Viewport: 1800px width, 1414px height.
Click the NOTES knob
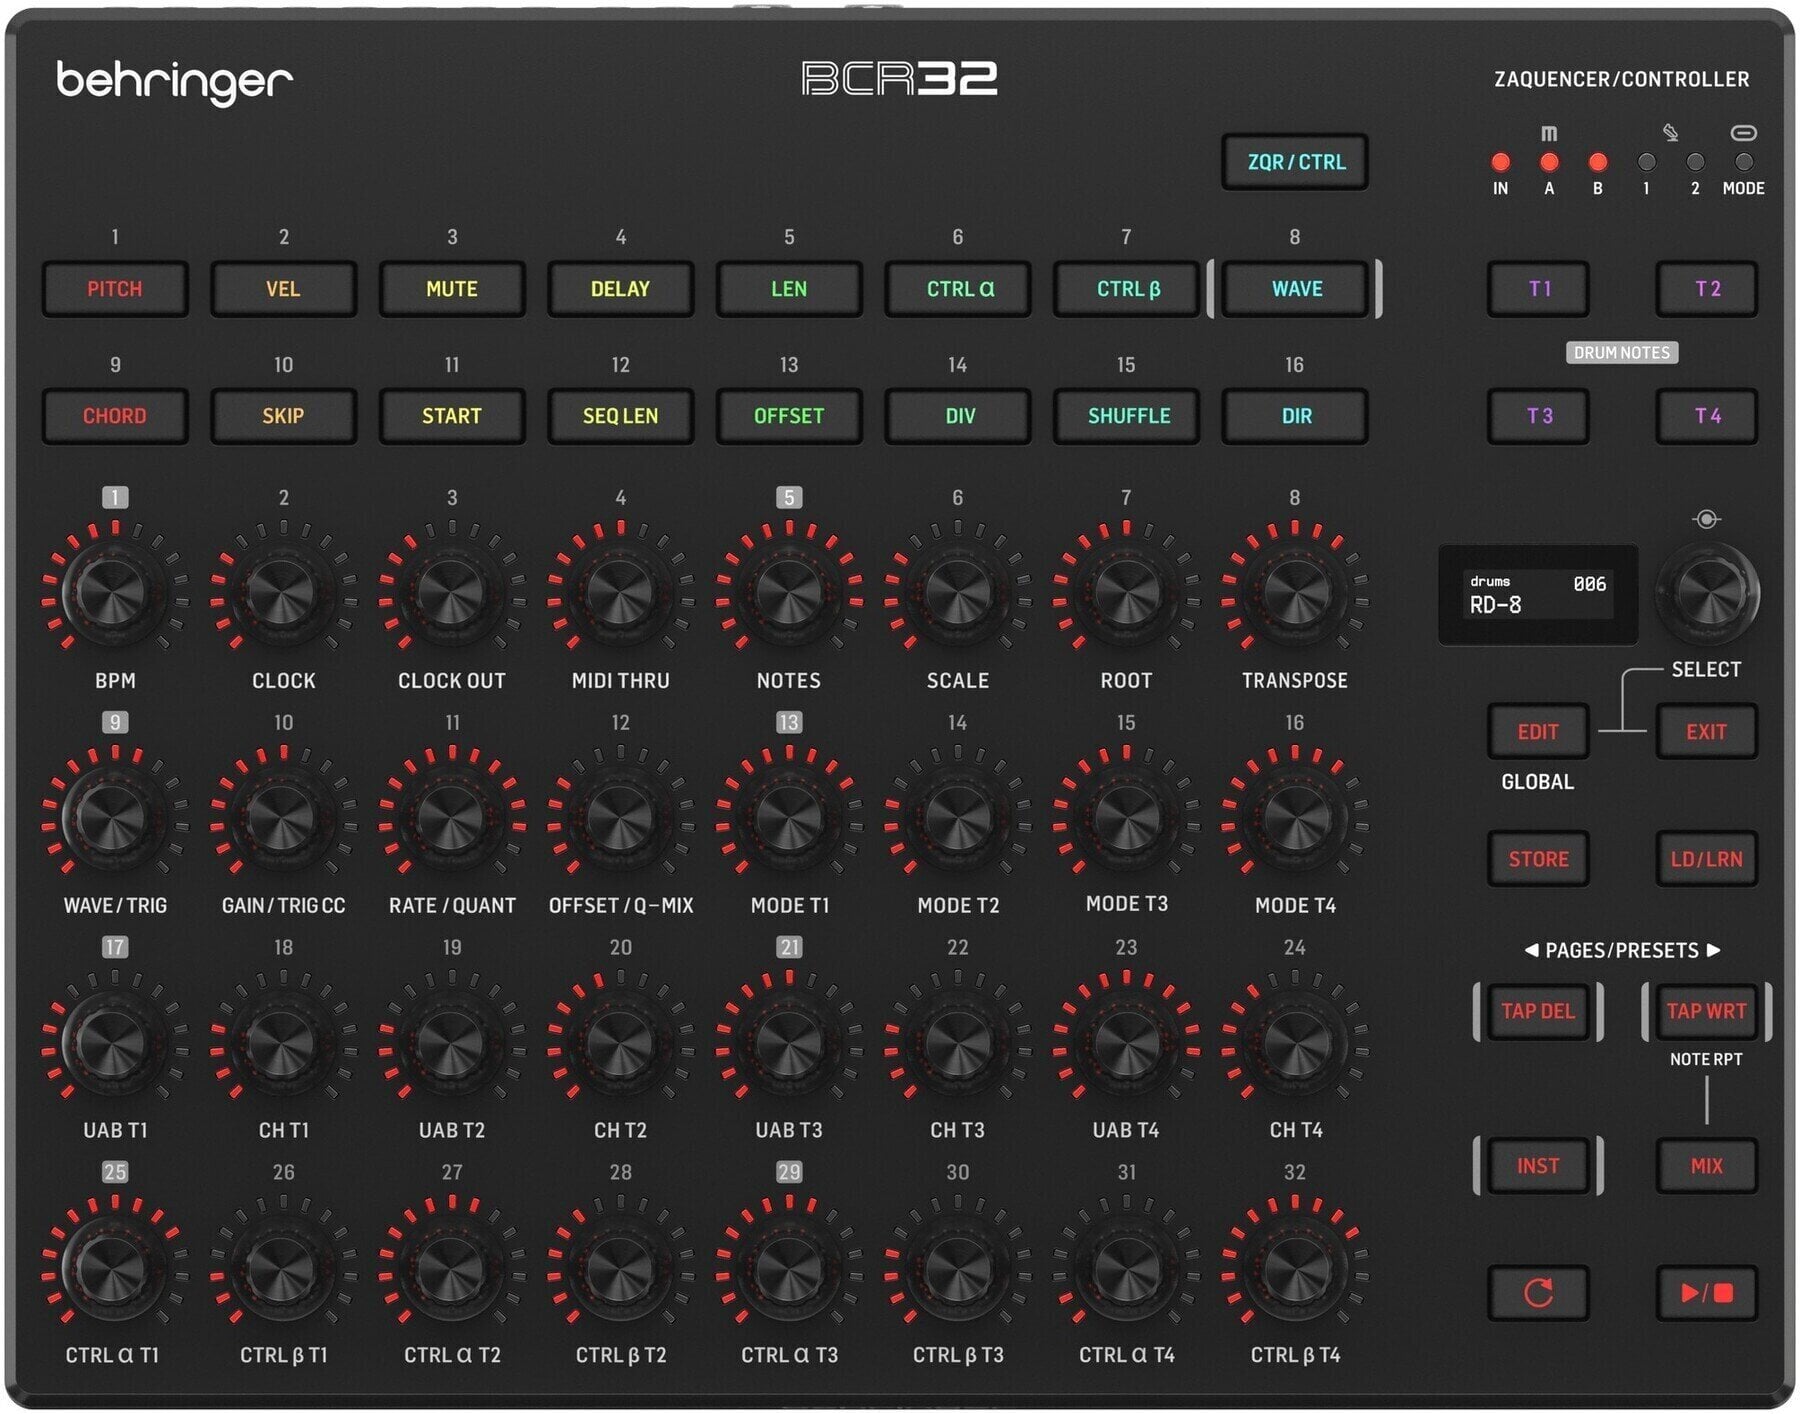788,594
